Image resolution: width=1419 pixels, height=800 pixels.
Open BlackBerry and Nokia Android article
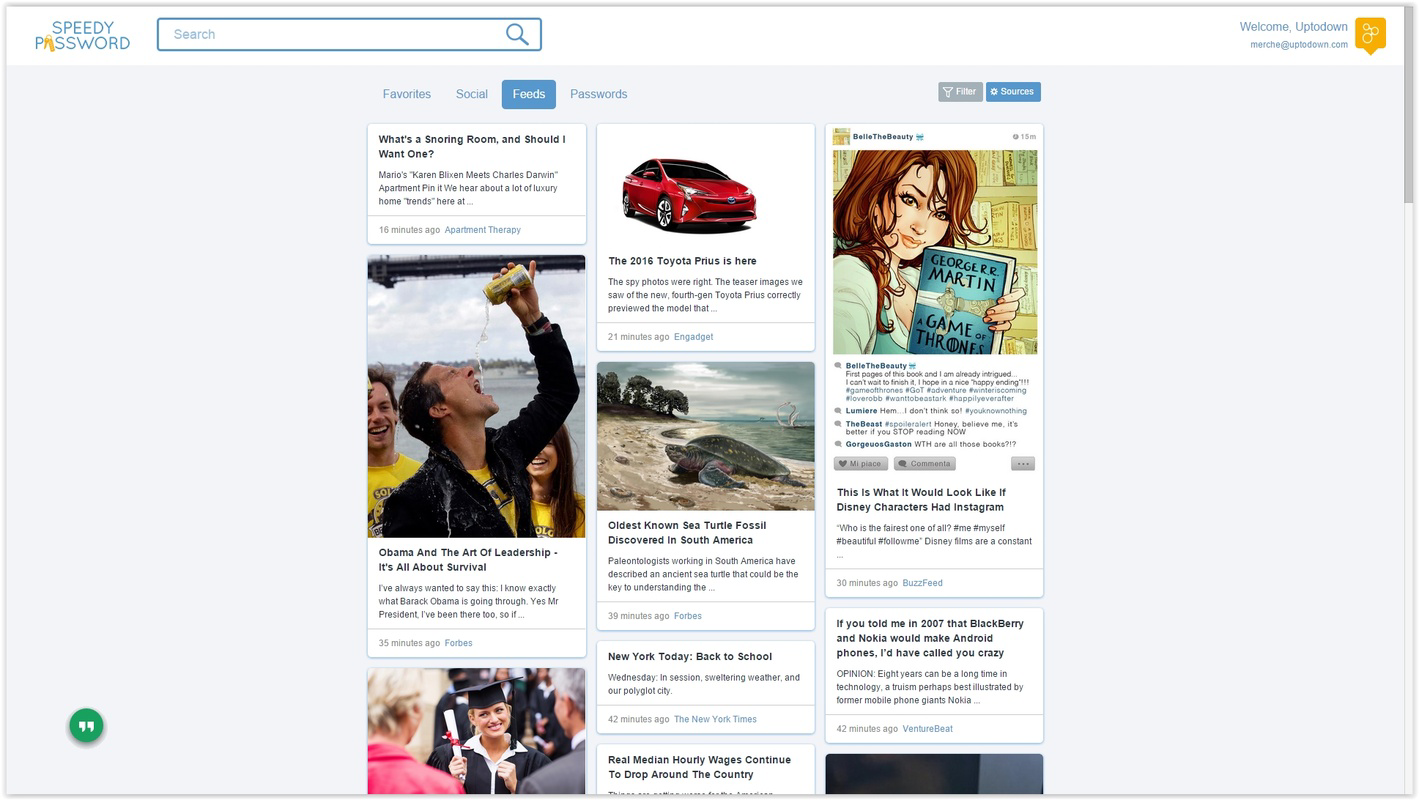tap(930, 638)
